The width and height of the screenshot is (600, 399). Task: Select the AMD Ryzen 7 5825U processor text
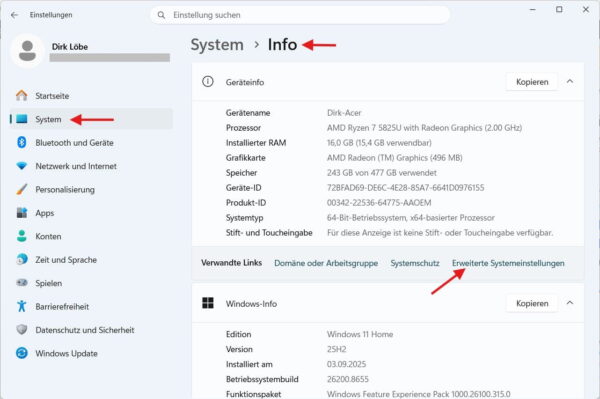424,128
